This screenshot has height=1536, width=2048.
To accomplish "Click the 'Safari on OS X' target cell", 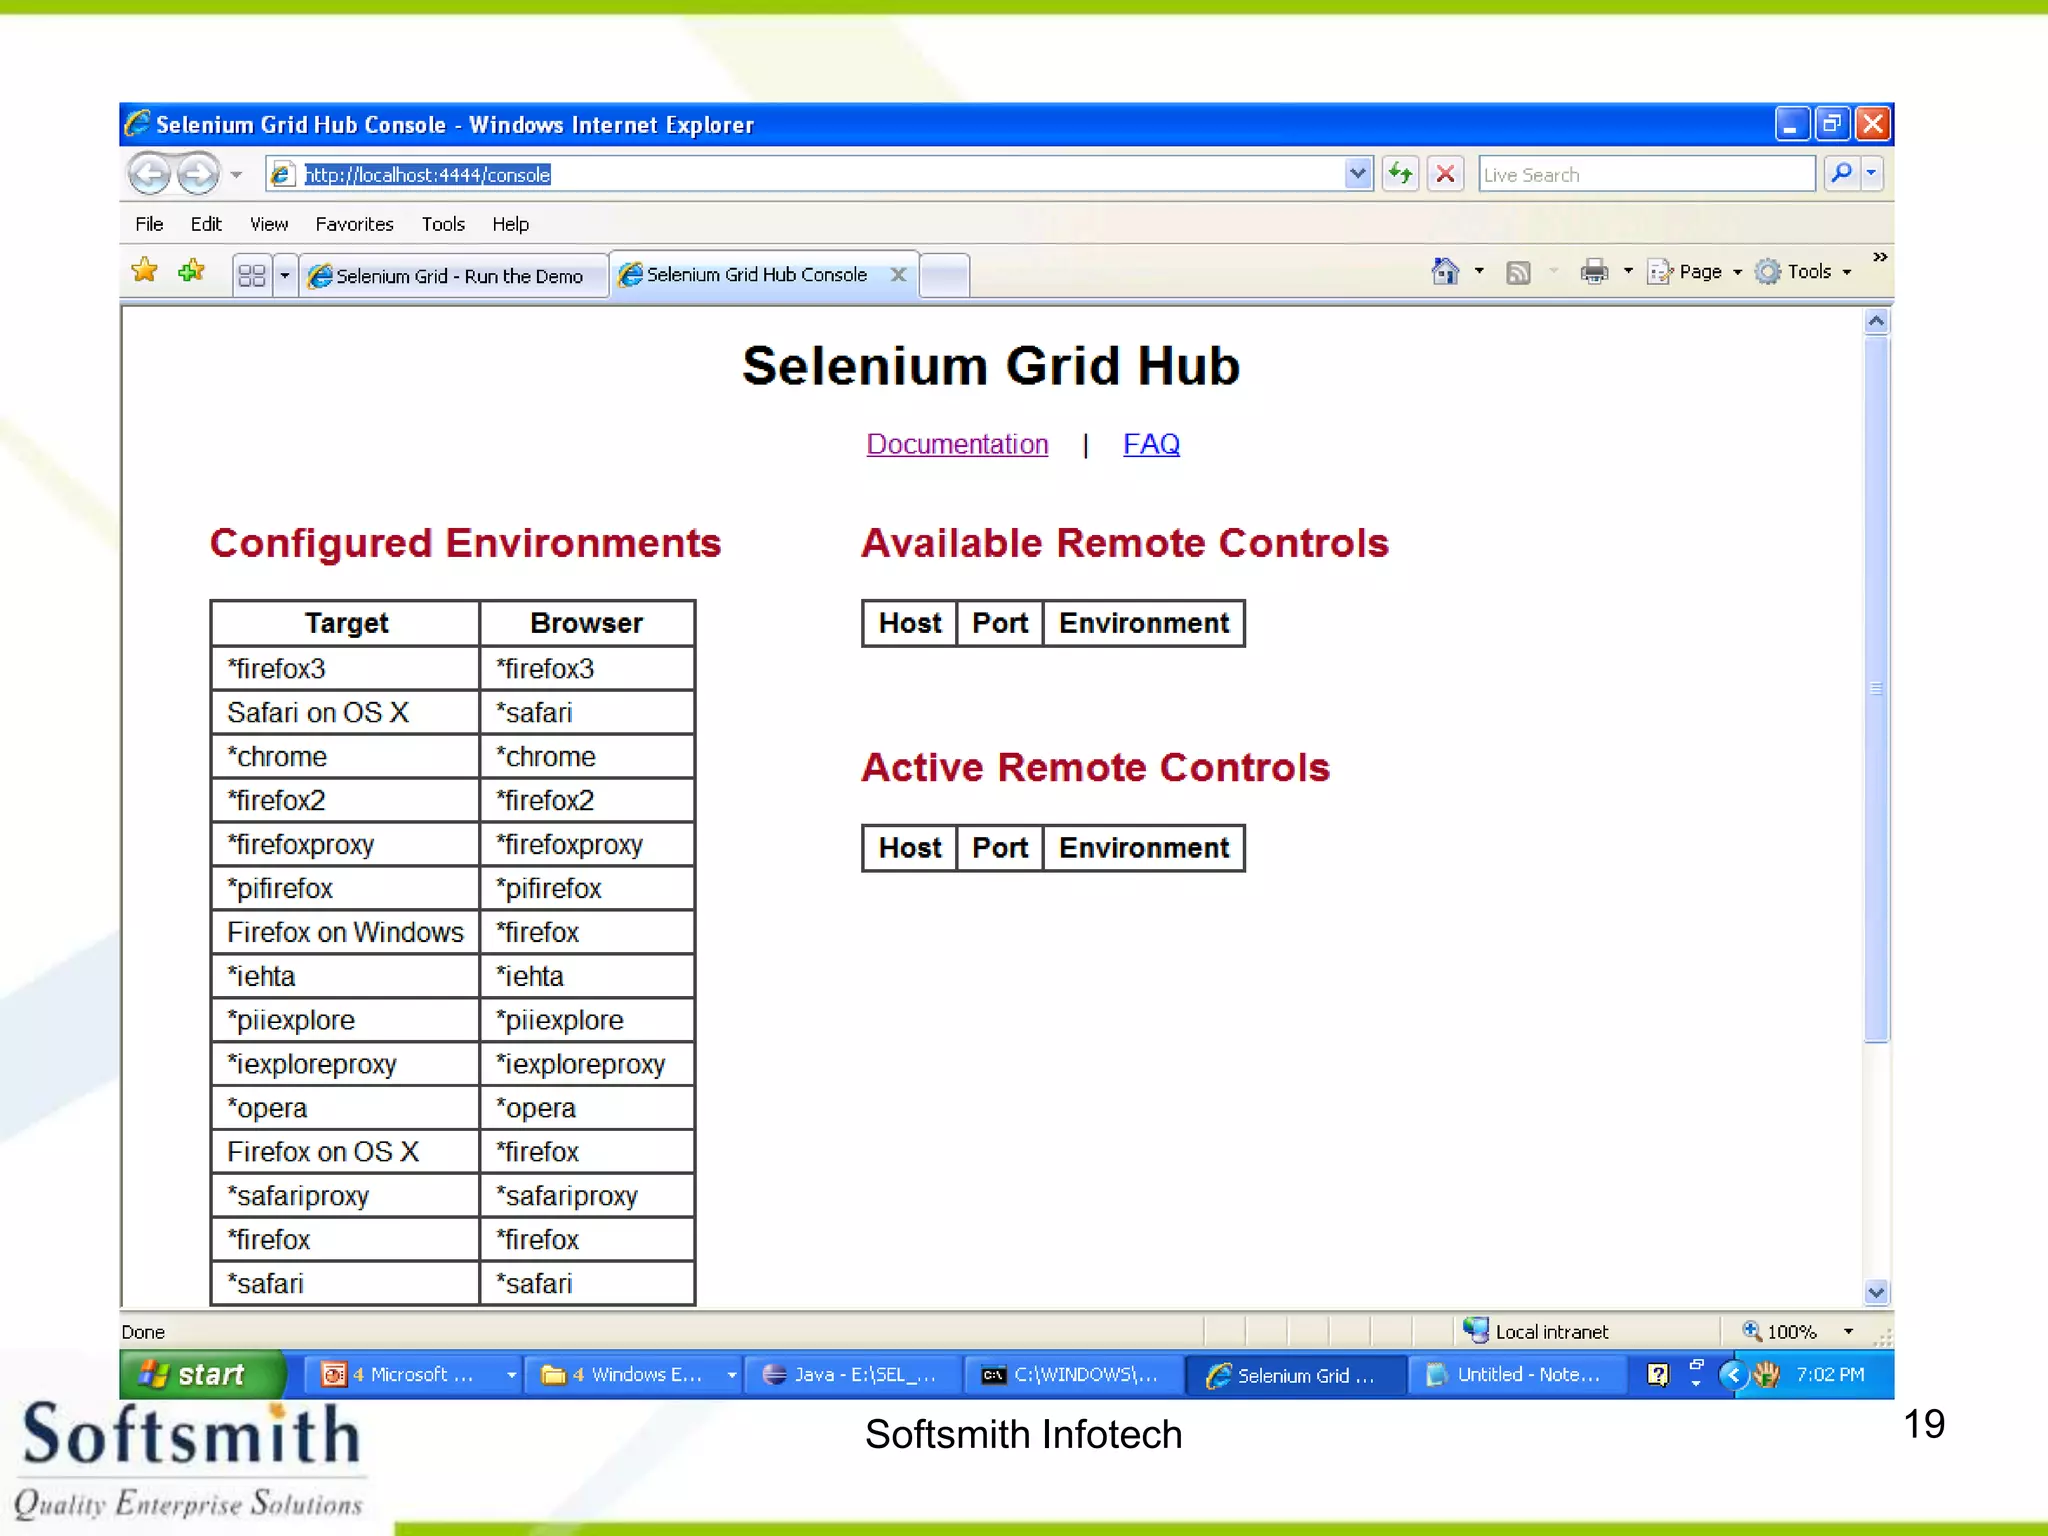I will click(345, 712).
